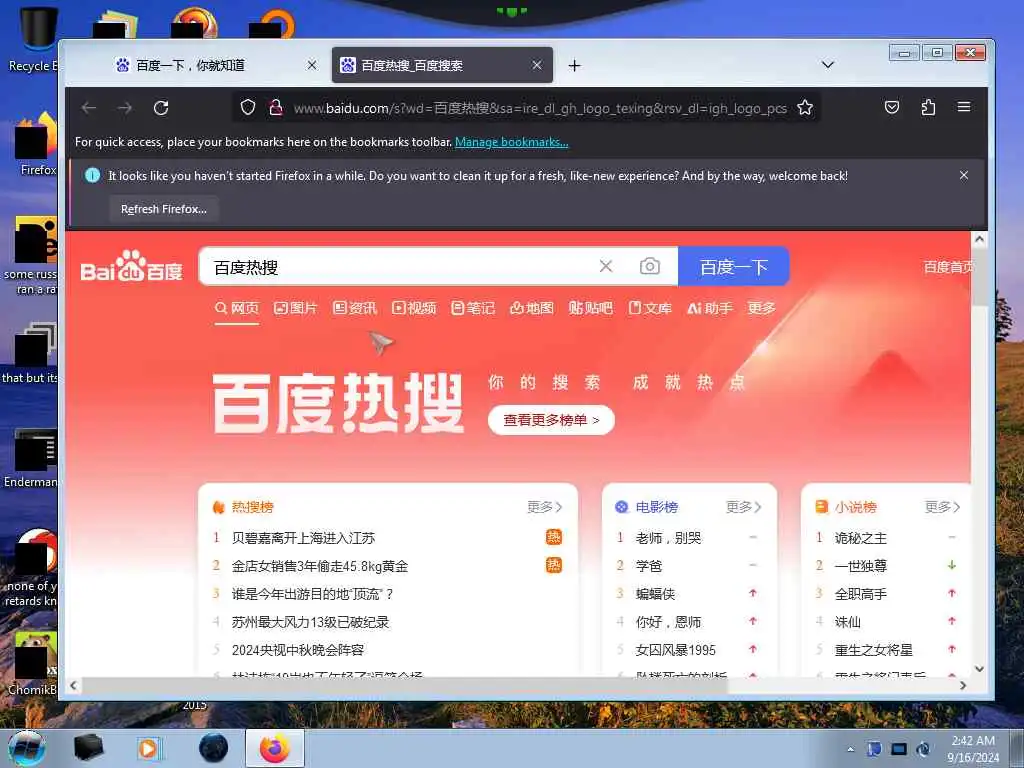Expand 更多 in the 小说榜 card
Viewport: 1024px width, 768px height.
[x=942, y=507]
